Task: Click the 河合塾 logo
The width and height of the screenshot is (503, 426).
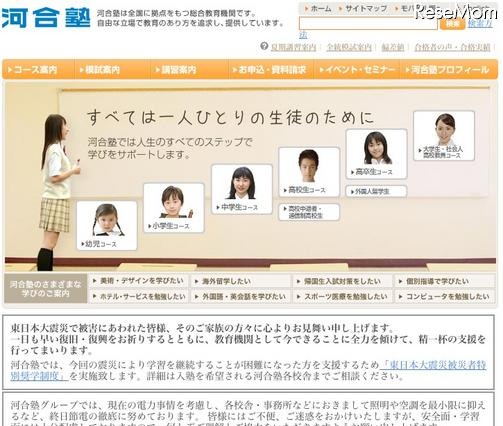Action: (x=46, y=18)
